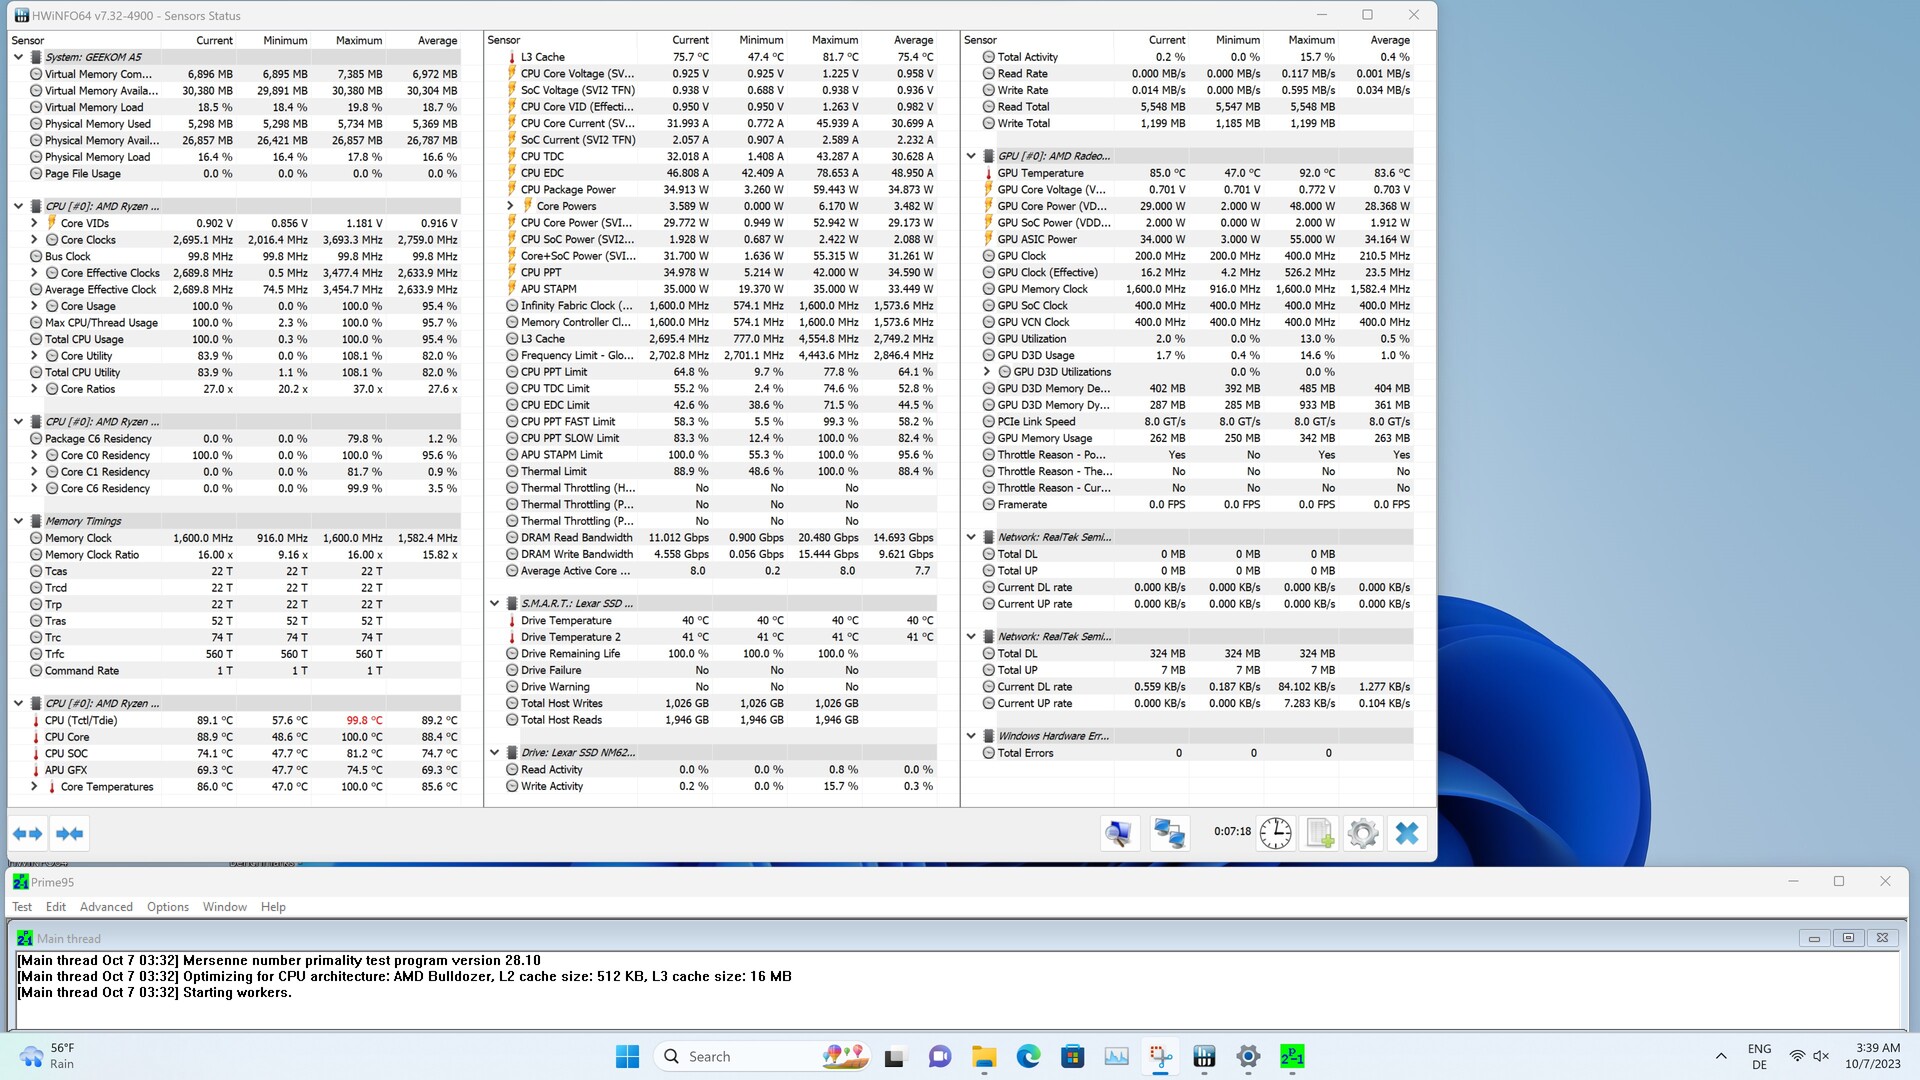Click the Maximum column header in left panel

(358, 40)
